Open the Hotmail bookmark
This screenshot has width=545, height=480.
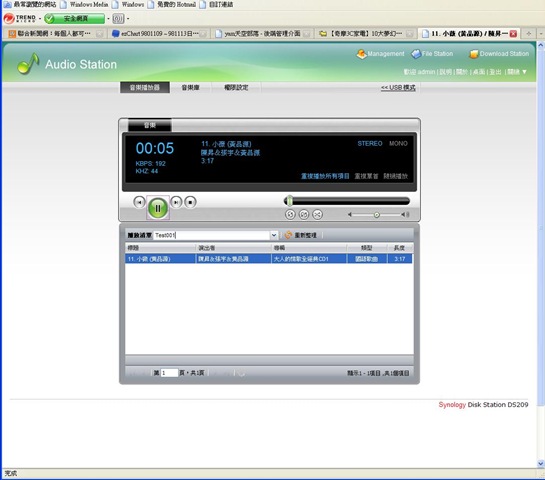point(173,5)
